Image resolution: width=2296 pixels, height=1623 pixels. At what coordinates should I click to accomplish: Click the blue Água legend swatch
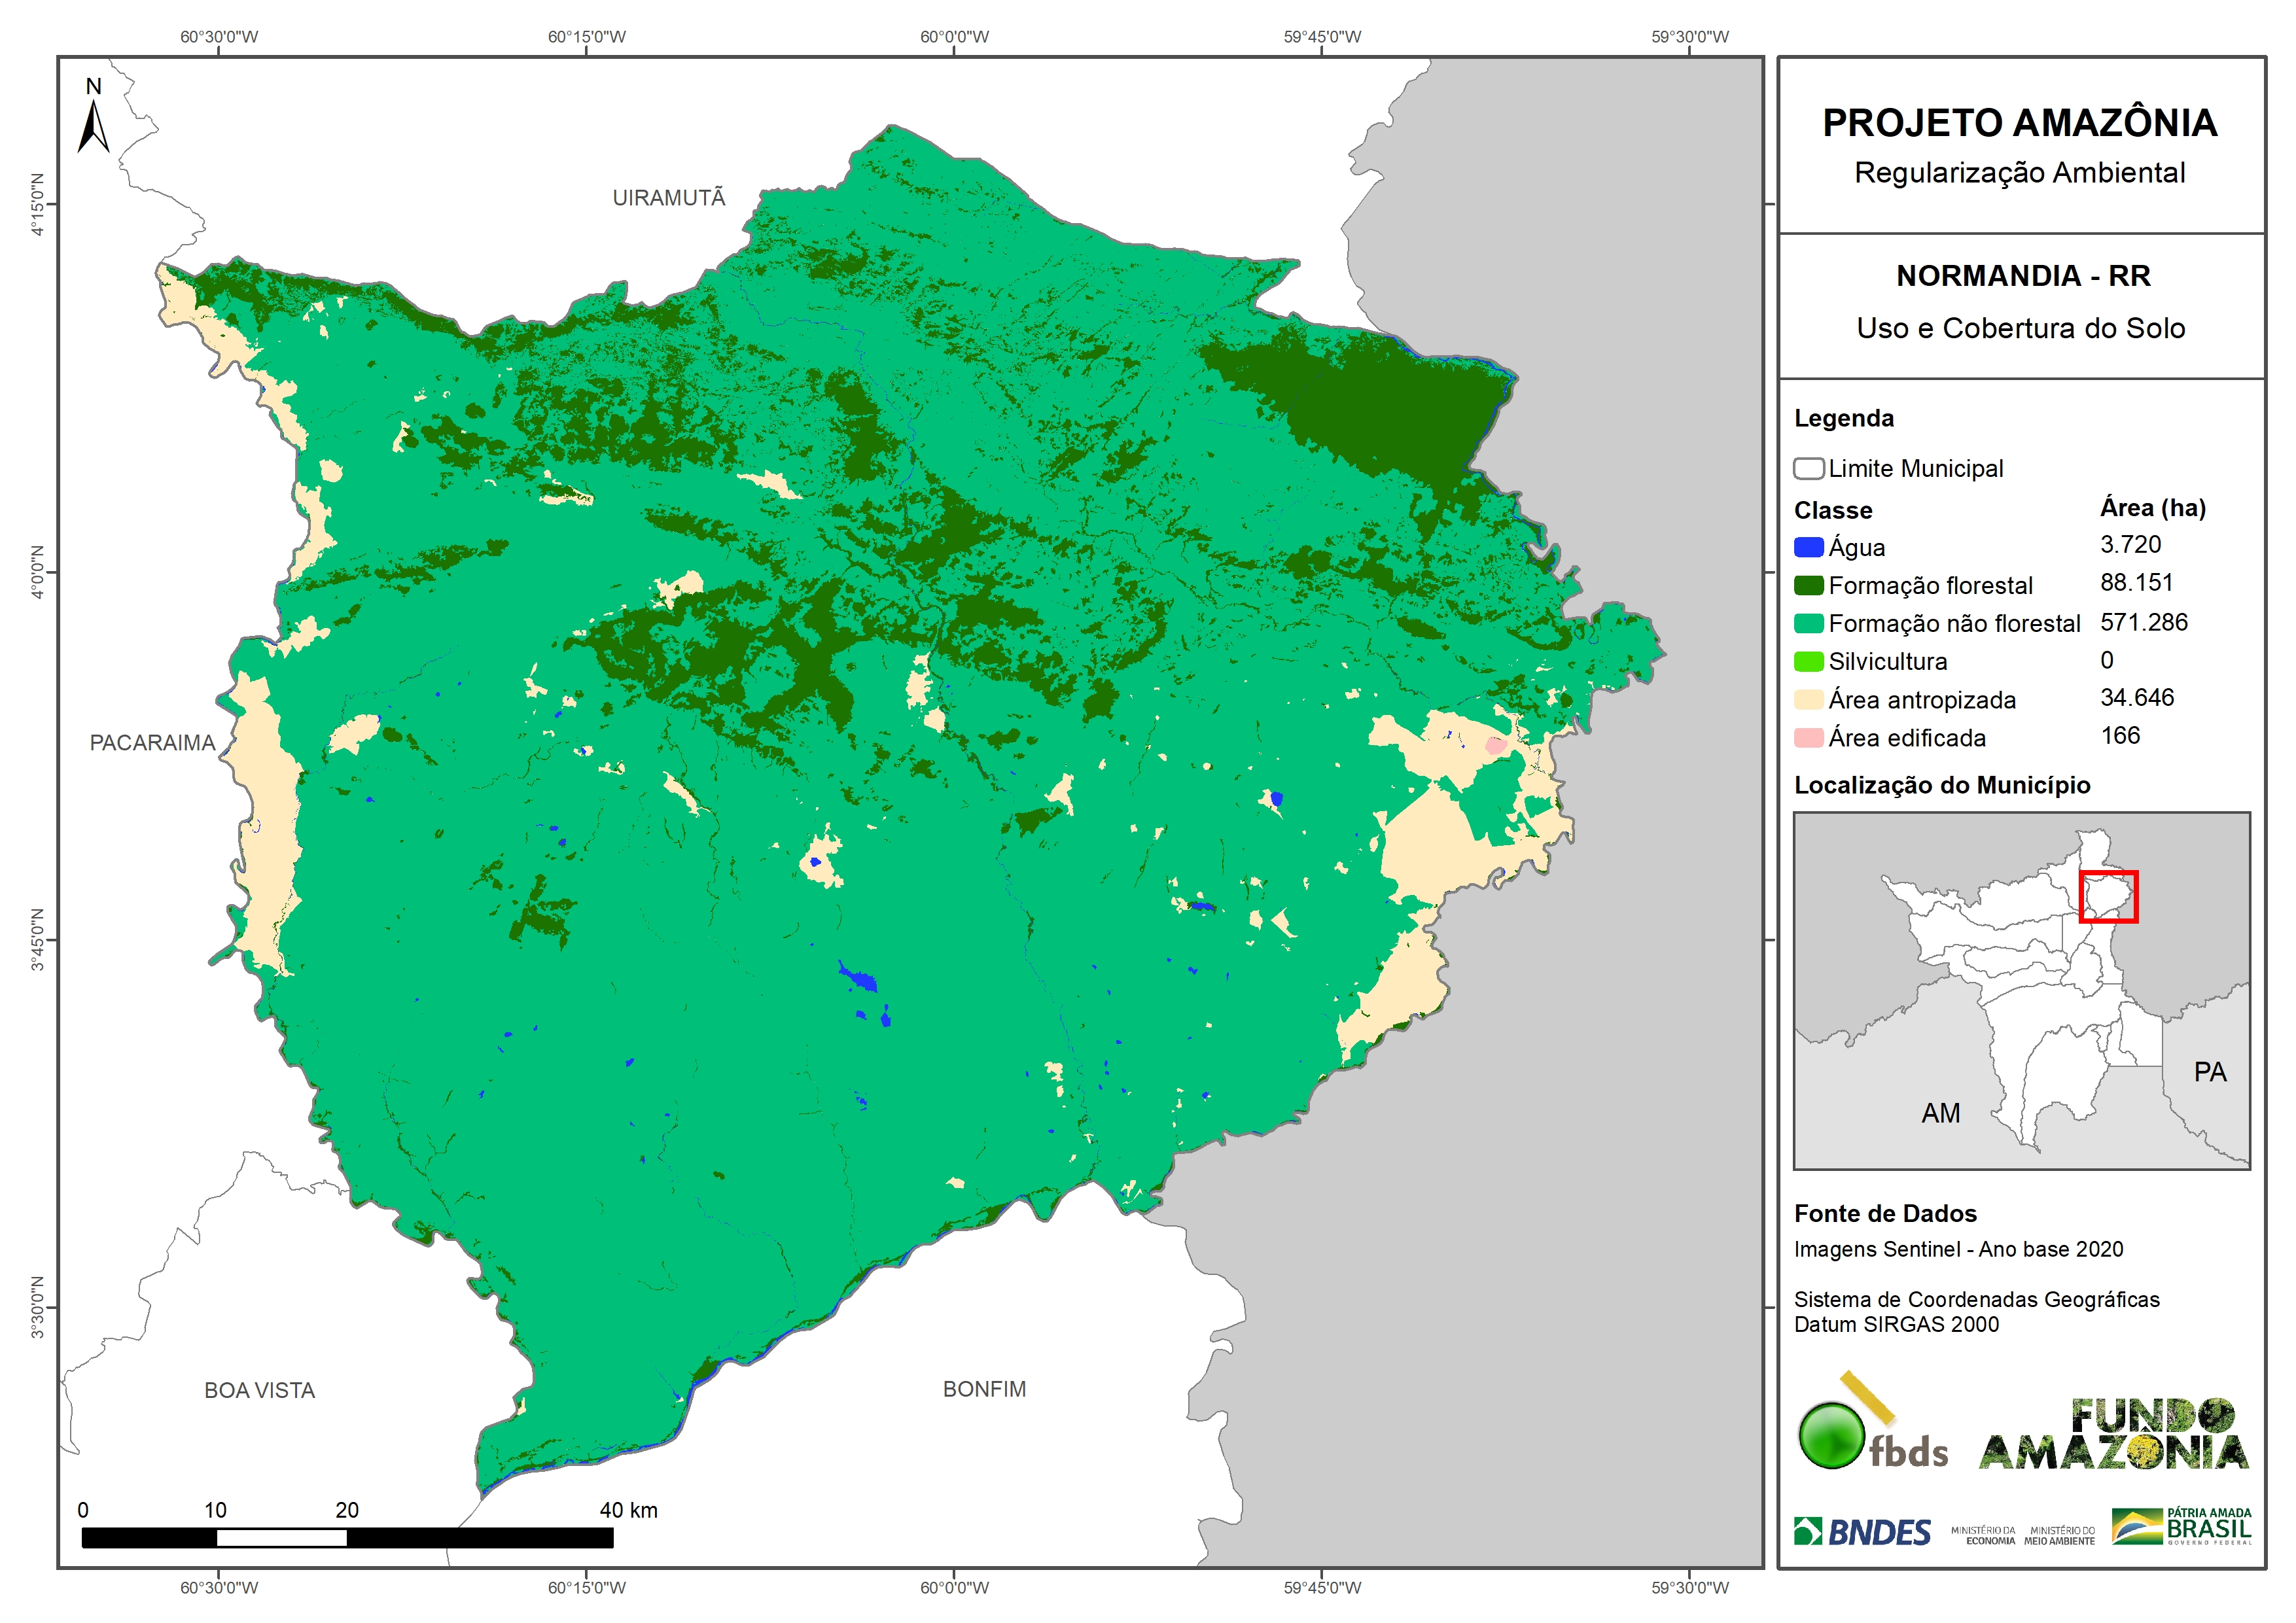[1808, 547]
